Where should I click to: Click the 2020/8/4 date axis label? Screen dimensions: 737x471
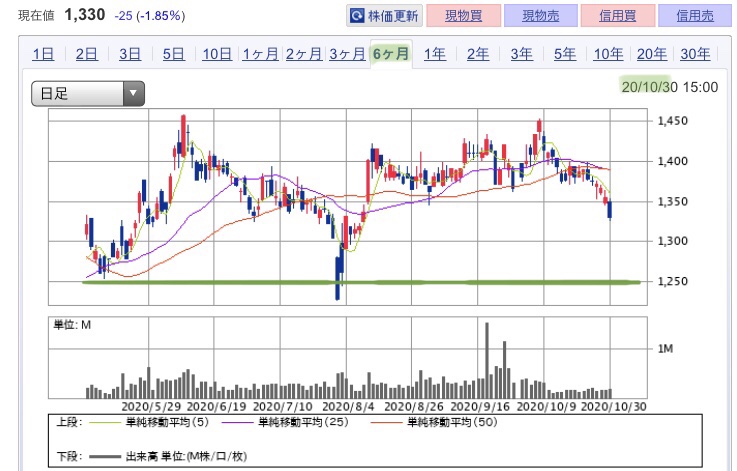(348, 407)
